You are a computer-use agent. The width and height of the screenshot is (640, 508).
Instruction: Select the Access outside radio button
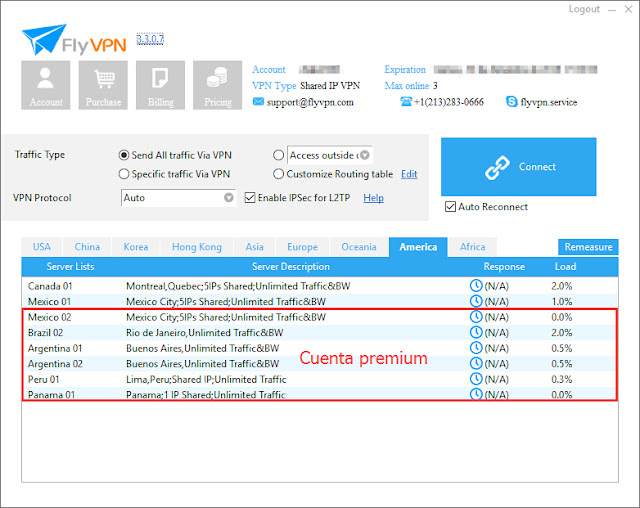[x=278, y=155]
